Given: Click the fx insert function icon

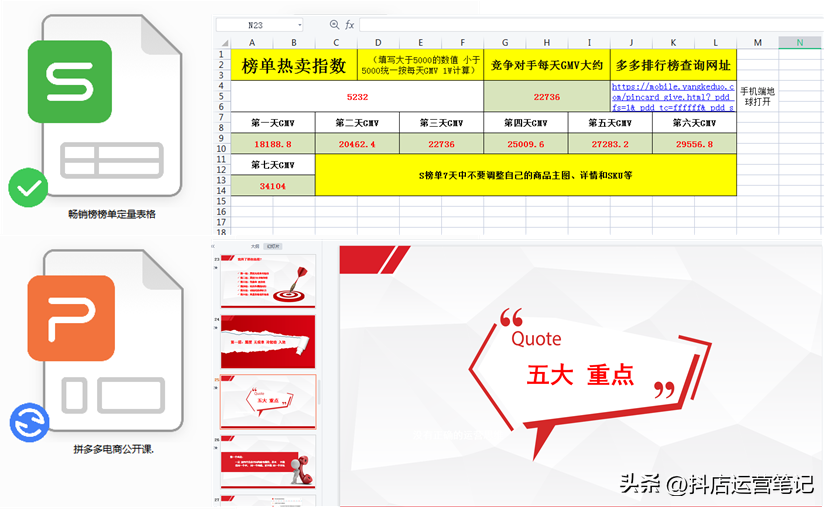Looking at the screenshot, I should [x=349, y=25].
